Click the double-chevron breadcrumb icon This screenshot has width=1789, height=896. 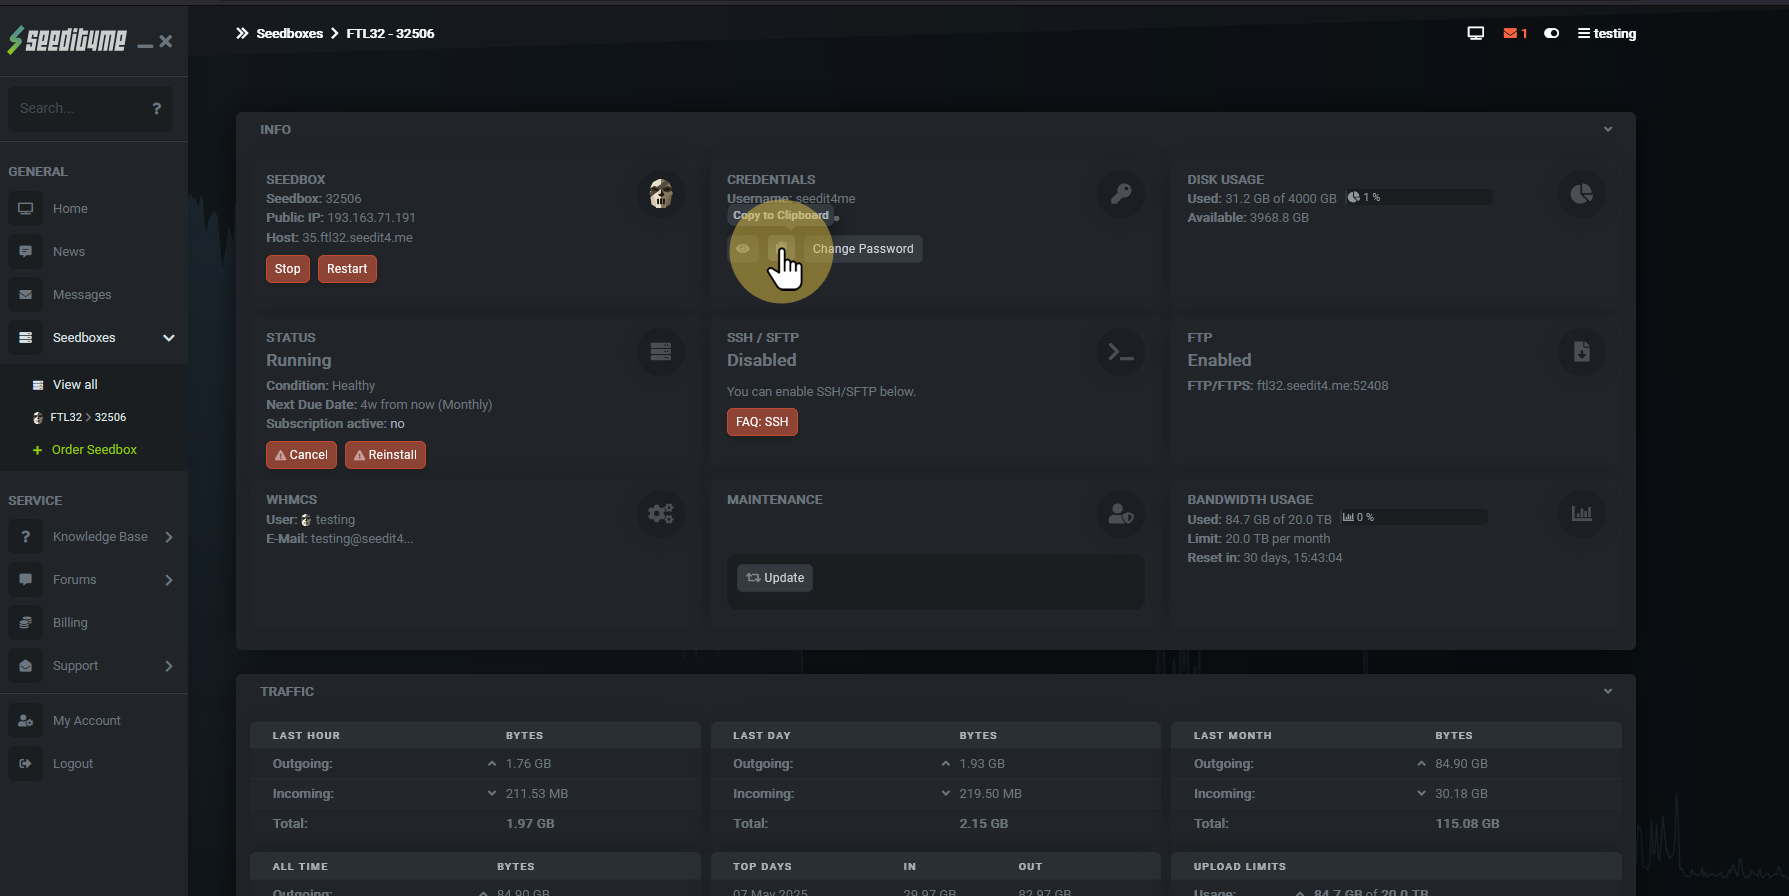[242, 33]
